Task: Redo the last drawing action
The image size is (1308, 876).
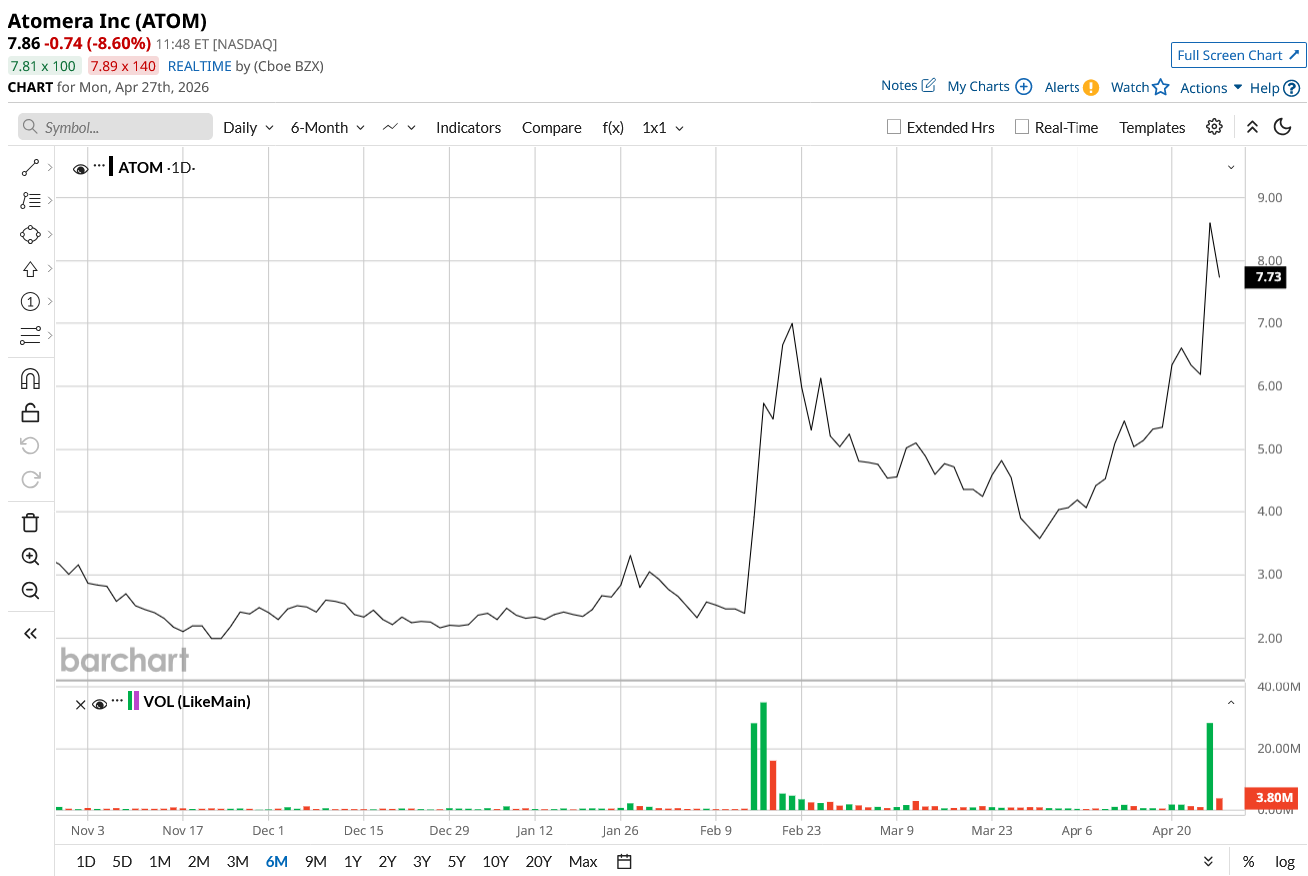Action: [x=30, y=478]
